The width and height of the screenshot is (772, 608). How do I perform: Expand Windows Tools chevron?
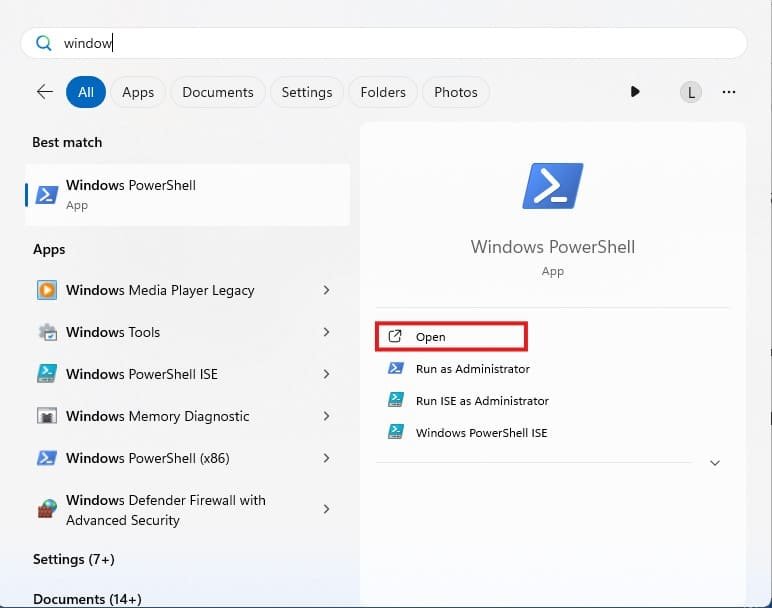point(326,332)
